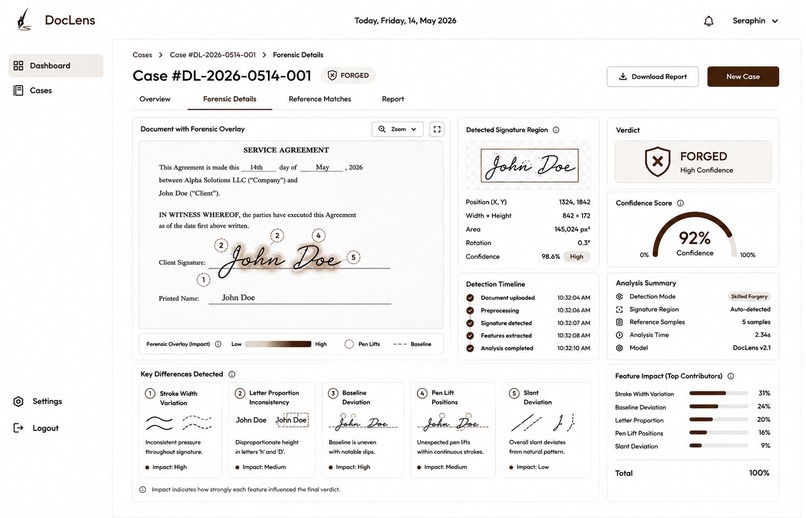Viewport: 806px width, 518px height.
Task: Click the High confidence badge
Action: click(x=576, y=256)
